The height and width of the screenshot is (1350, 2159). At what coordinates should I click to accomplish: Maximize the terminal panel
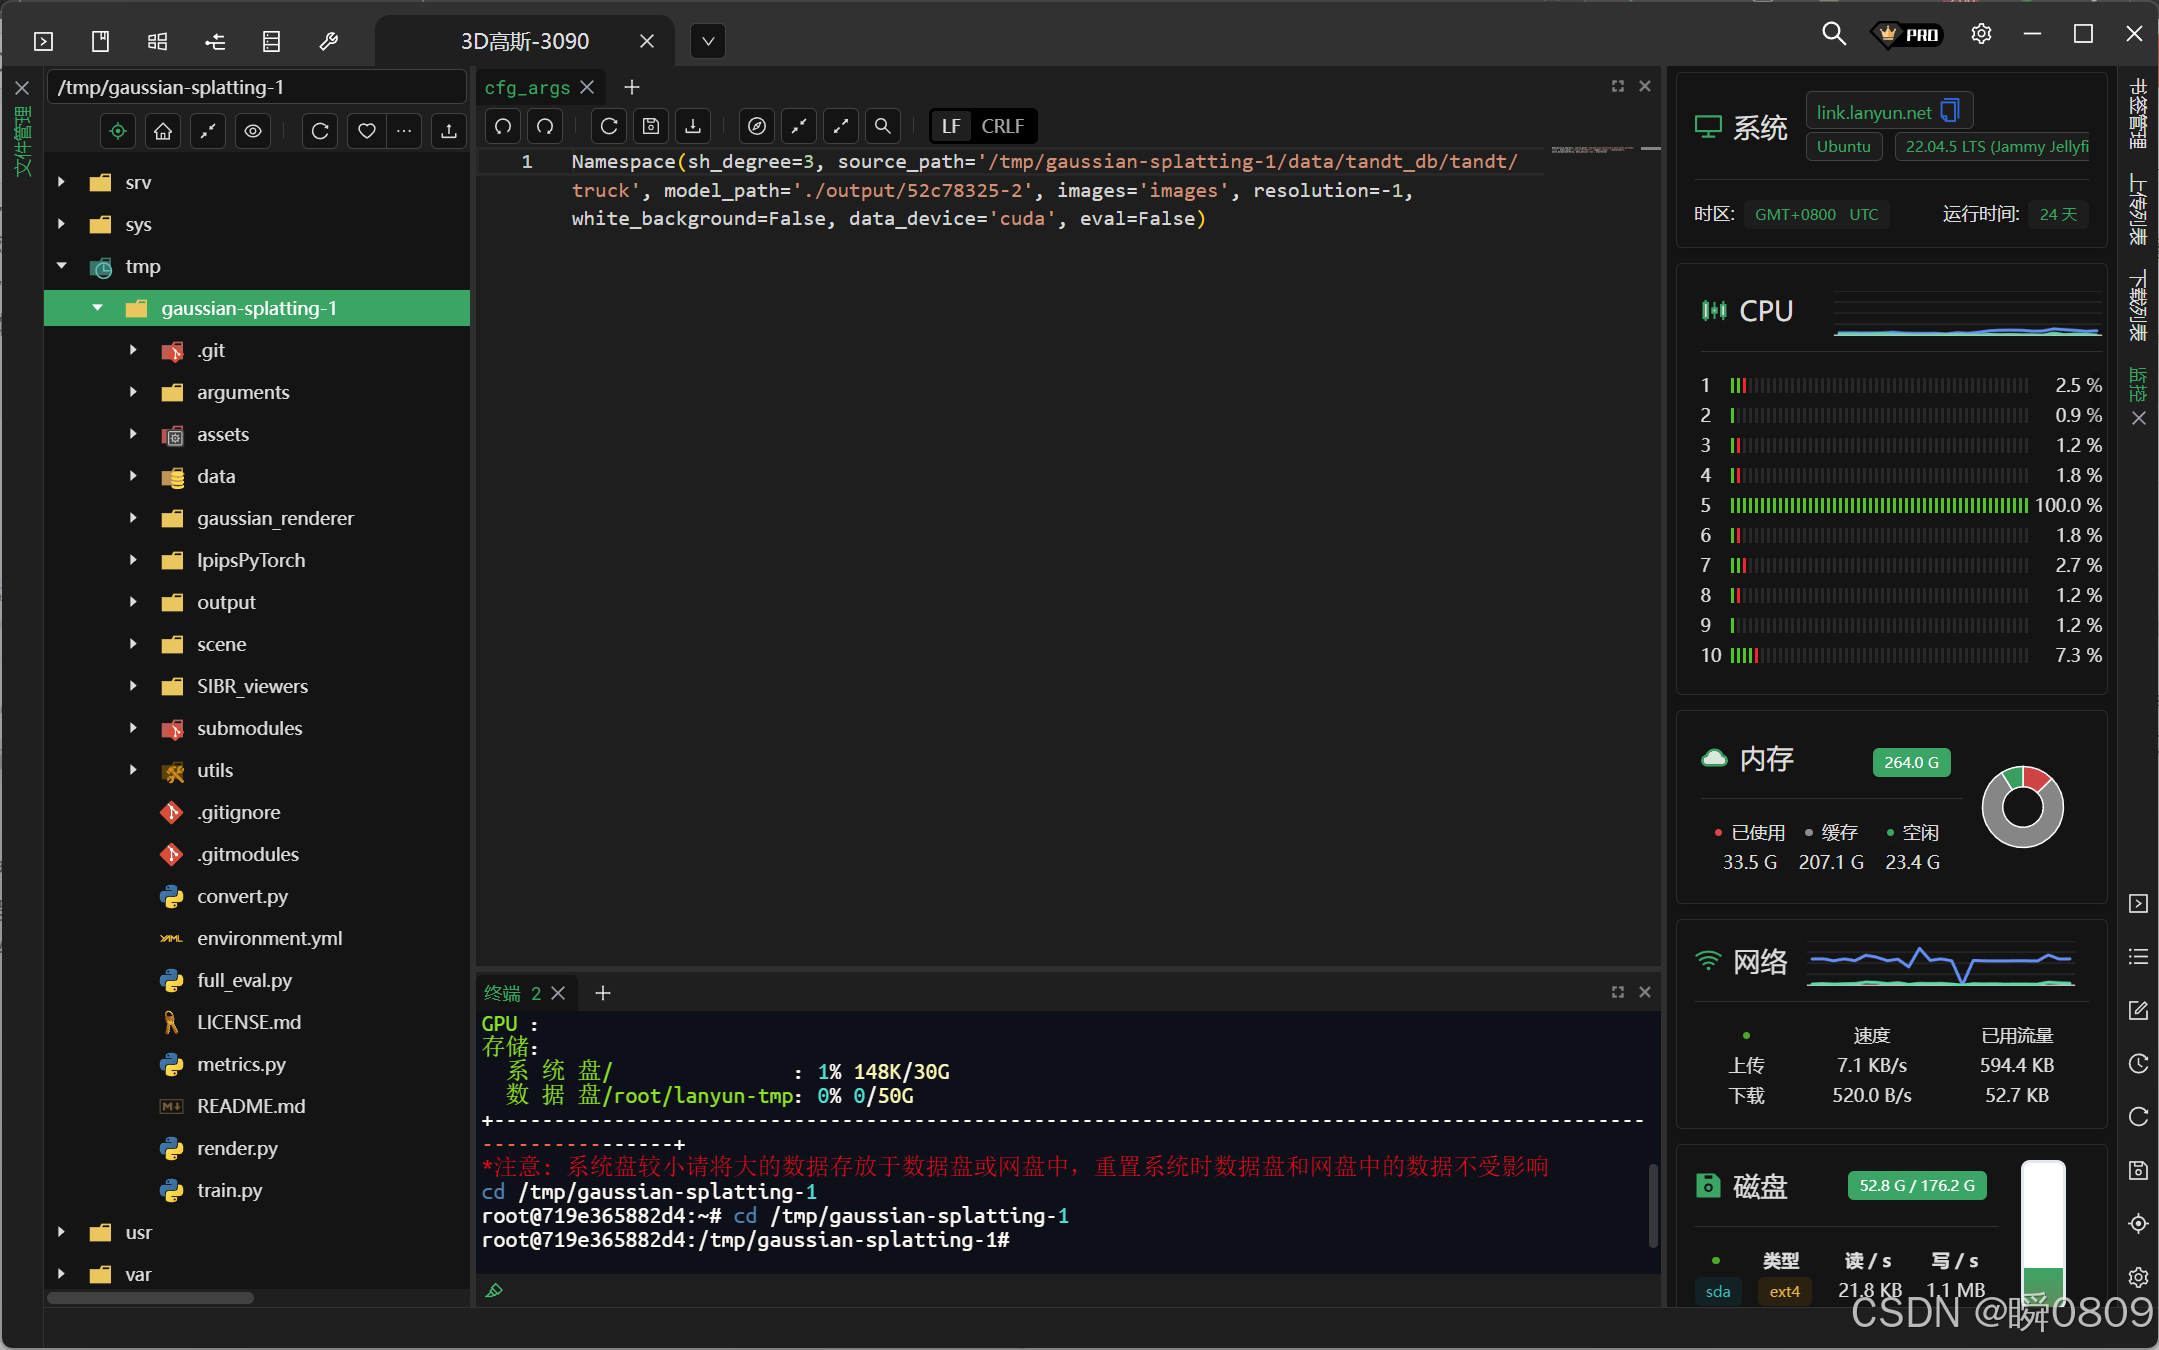(x=1618, y=992)
